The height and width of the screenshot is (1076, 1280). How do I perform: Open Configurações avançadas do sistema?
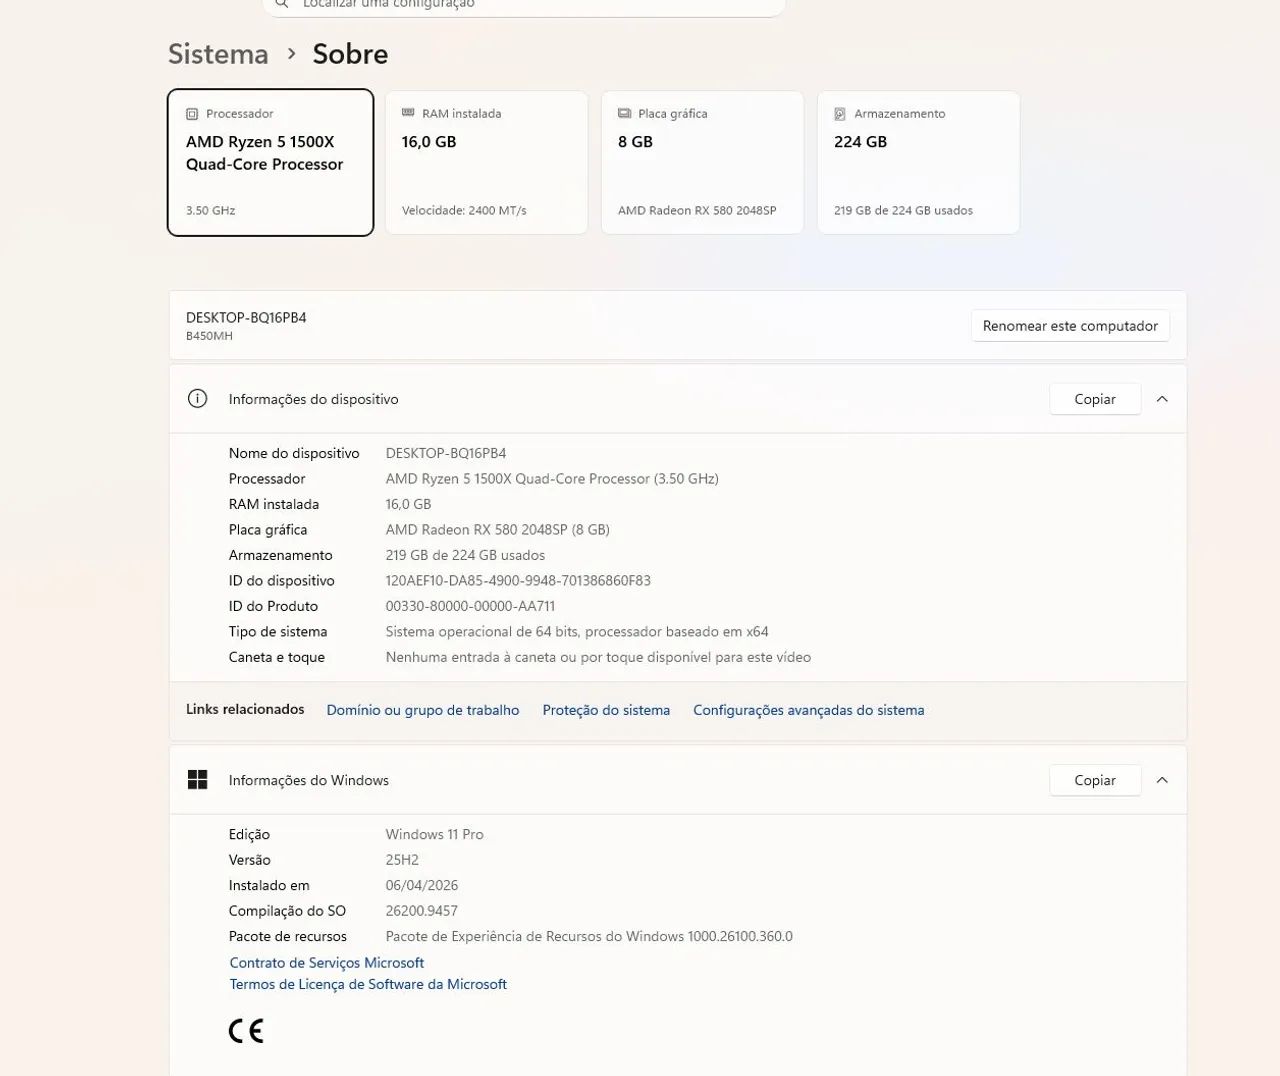tap(809, 710)
